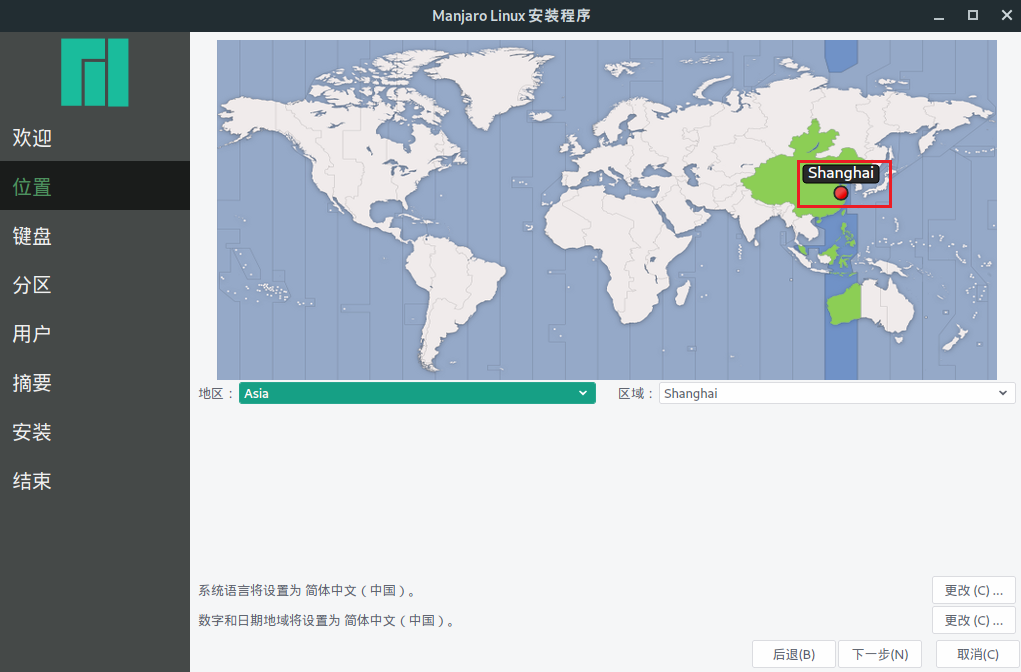Select the 键盘 step
Image resolution: width=1021 pixels, height=672 pixels.
point(31,236)
